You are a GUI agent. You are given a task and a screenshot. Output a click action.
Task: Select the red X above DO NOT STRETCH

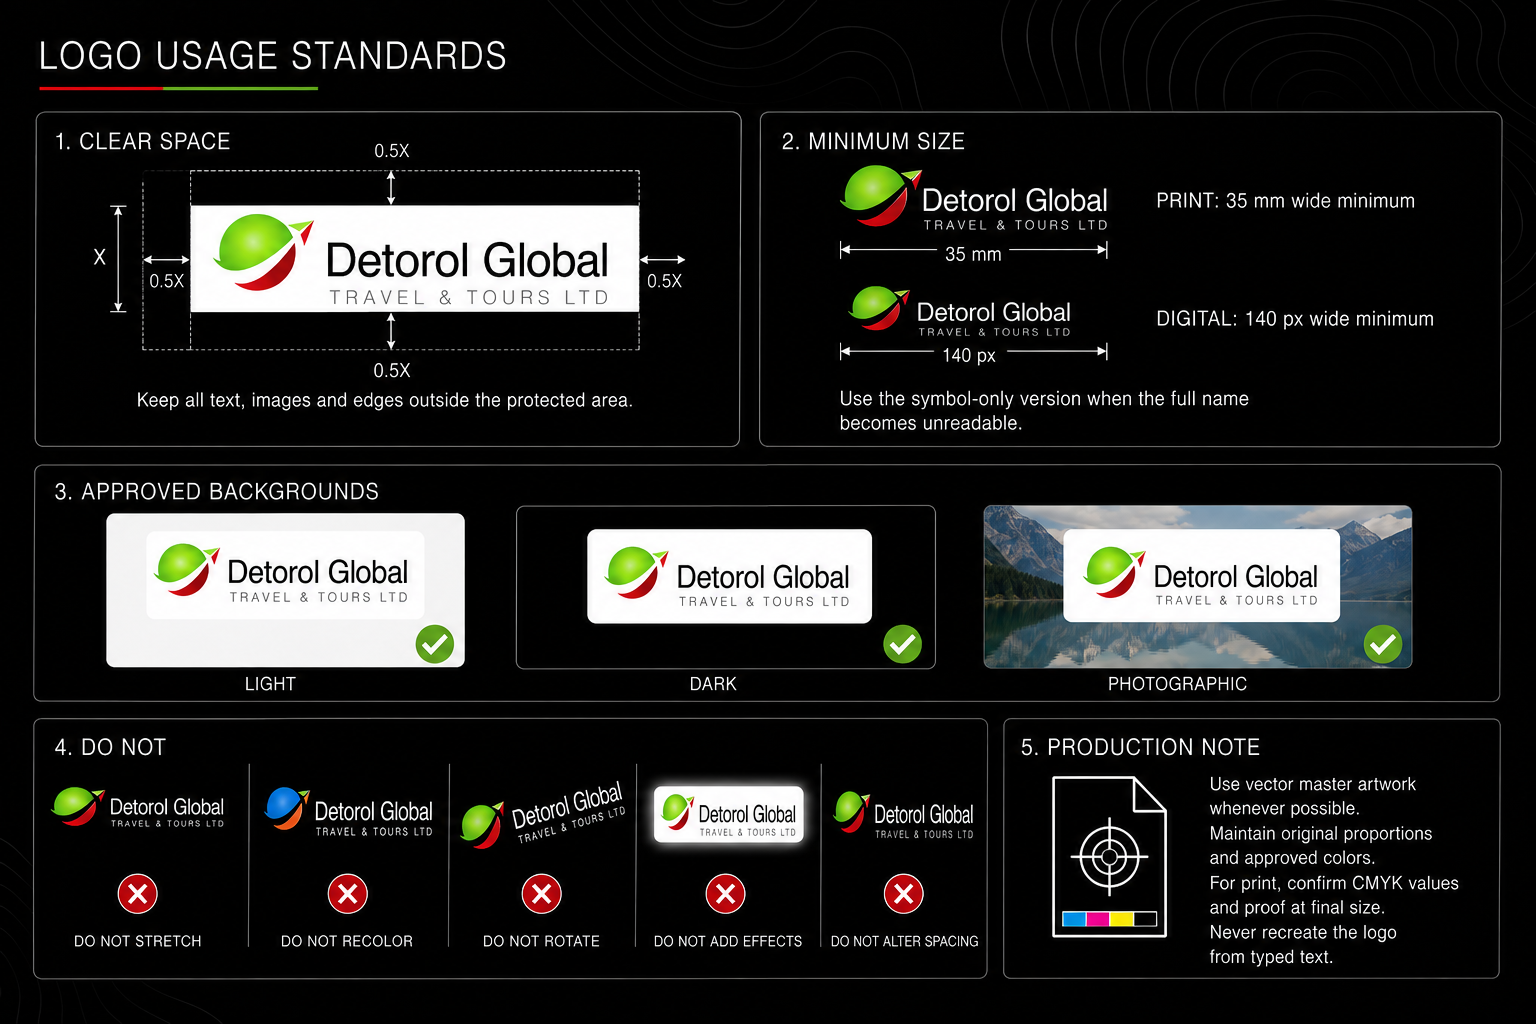click(x=138, y=893)
